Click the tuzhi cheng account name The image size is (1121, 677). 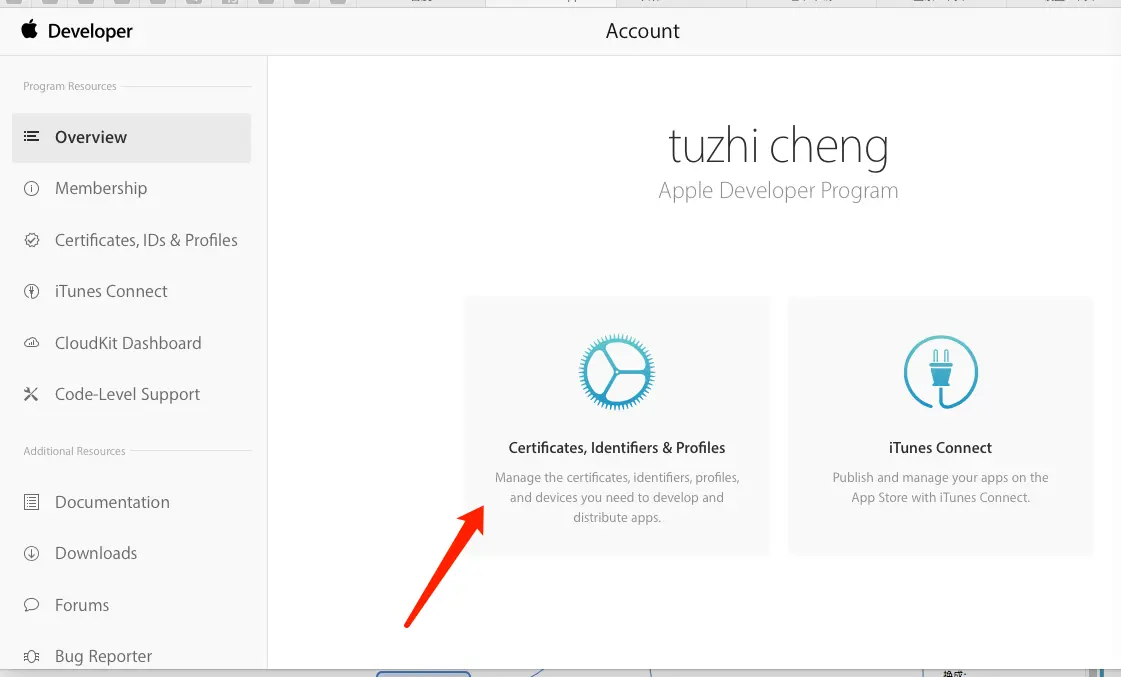[779, 146]
